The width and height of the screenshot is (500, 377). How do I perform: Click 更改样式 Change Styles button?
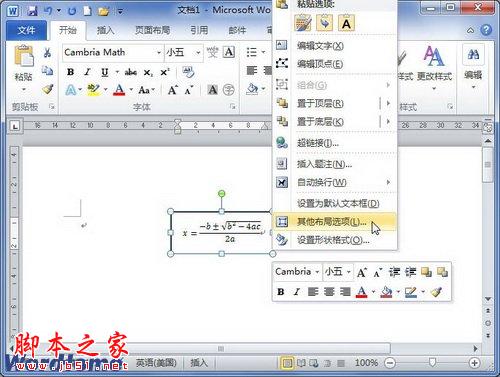(x=434, y=68)
